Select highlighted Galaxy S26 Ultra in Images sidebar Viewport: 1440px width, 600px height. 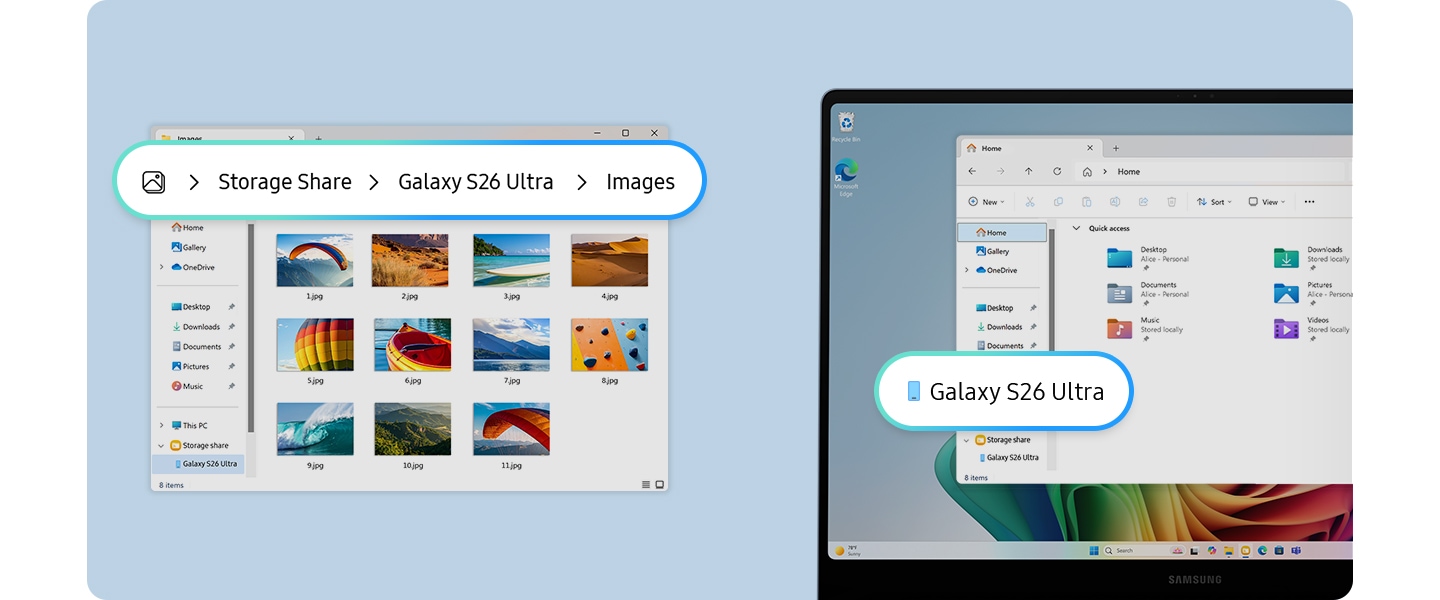tap(198, 464)
